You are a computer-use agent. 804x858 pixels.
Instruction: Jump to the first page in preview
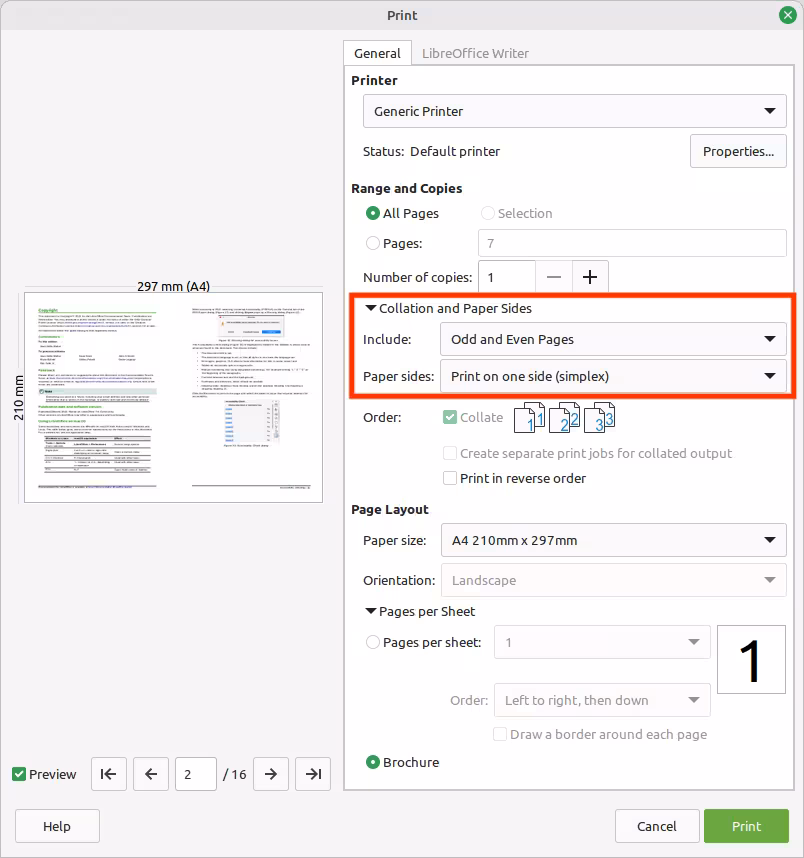click(x=109, y=774)
